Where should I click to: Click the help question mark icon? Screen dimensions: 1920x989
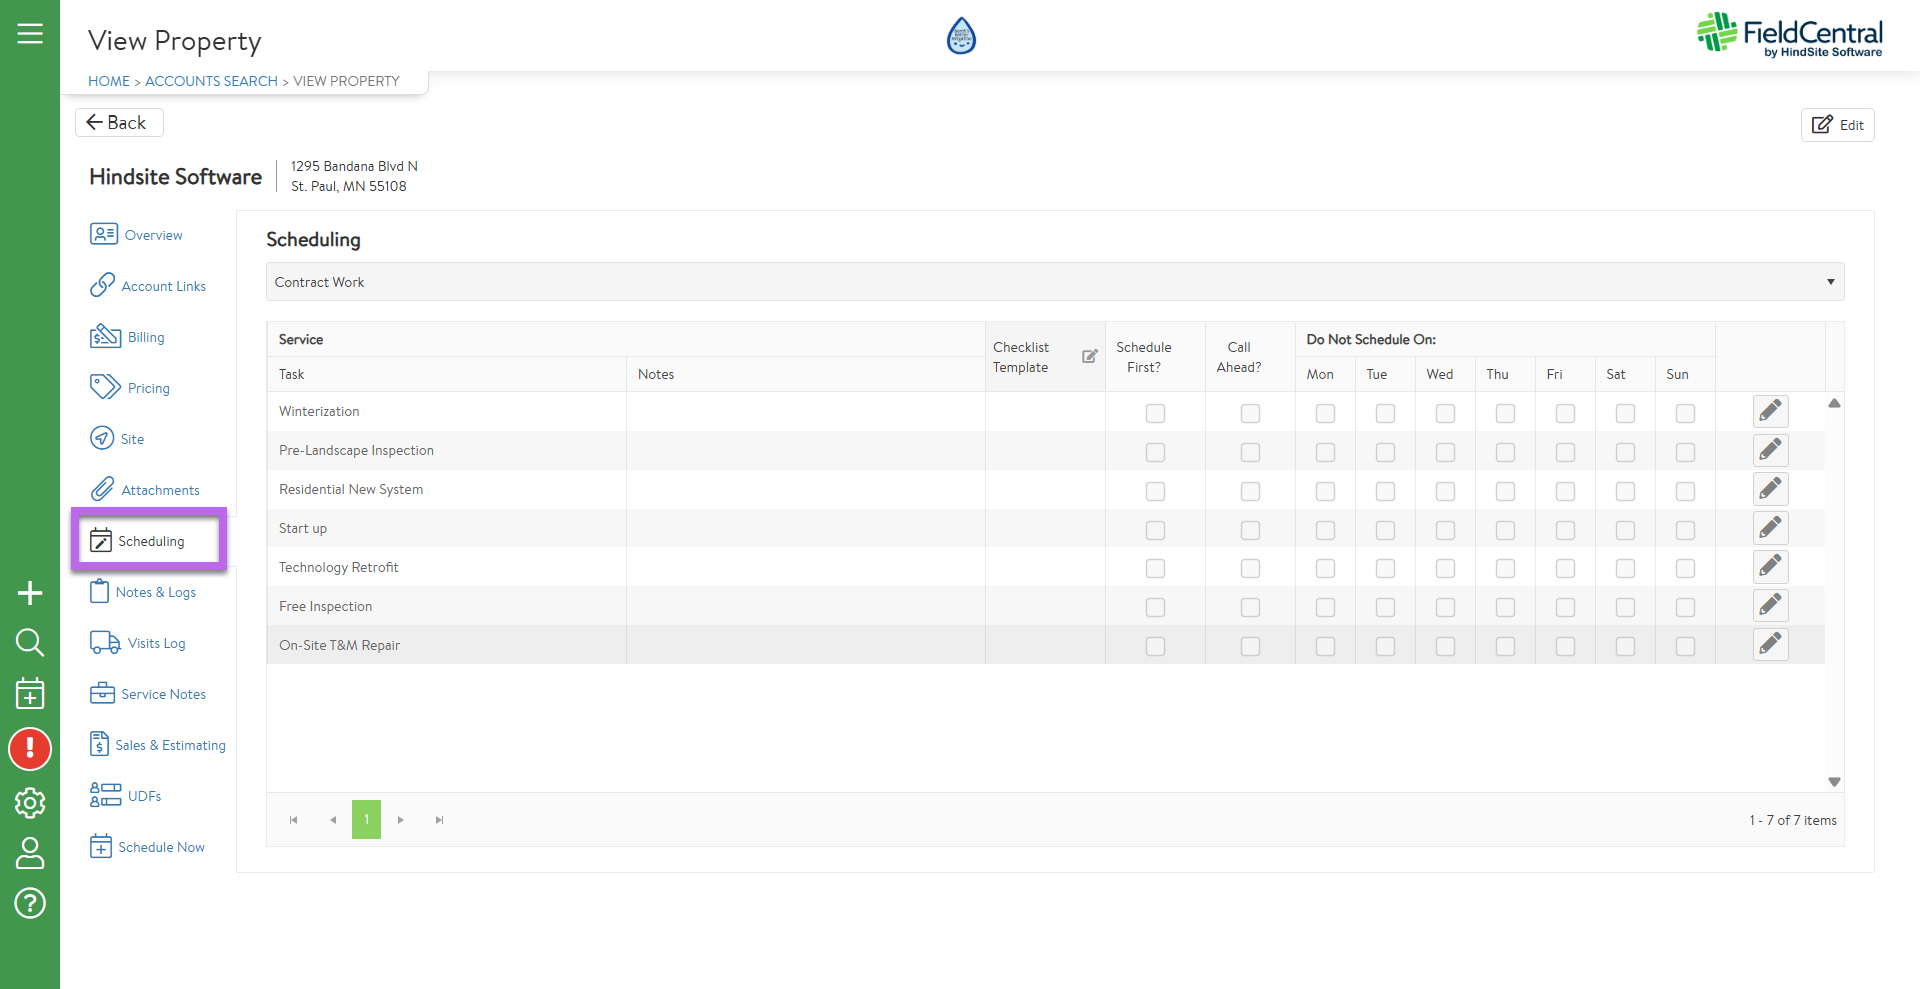point(30,903)
